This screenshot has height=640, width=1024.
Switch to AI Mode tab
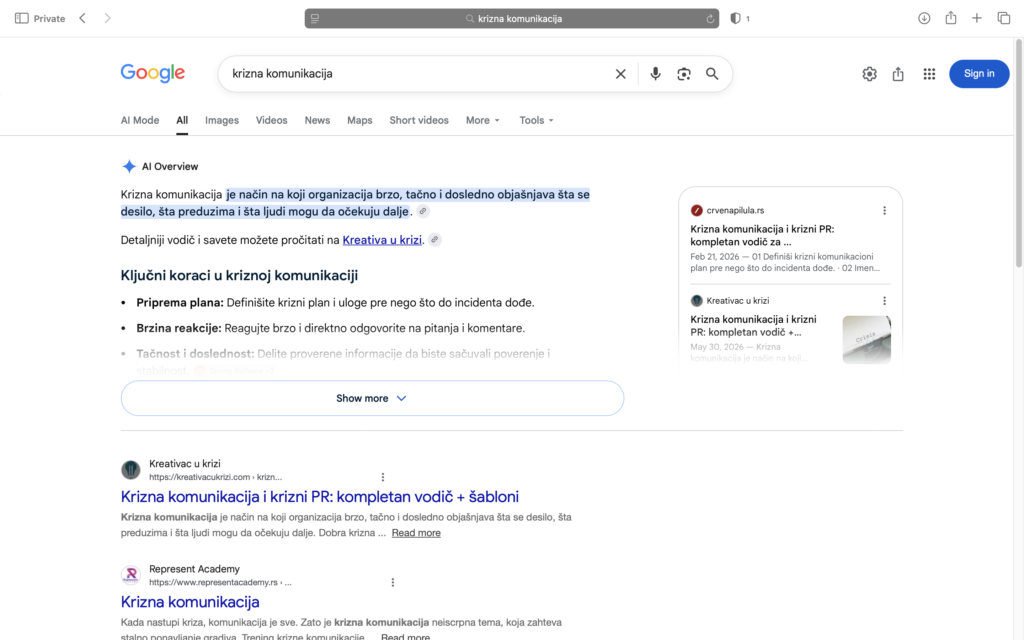140,120
